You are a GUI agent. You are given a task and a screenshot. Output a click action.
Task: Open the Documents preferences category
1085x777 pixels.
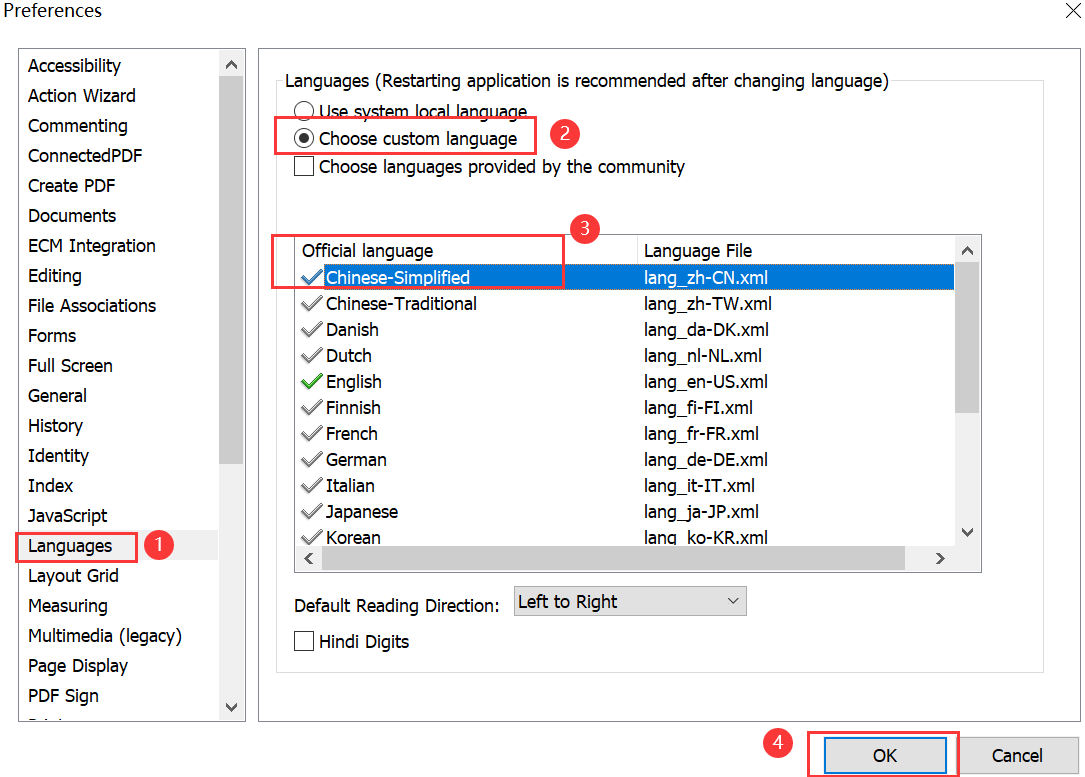coord(72,216)
